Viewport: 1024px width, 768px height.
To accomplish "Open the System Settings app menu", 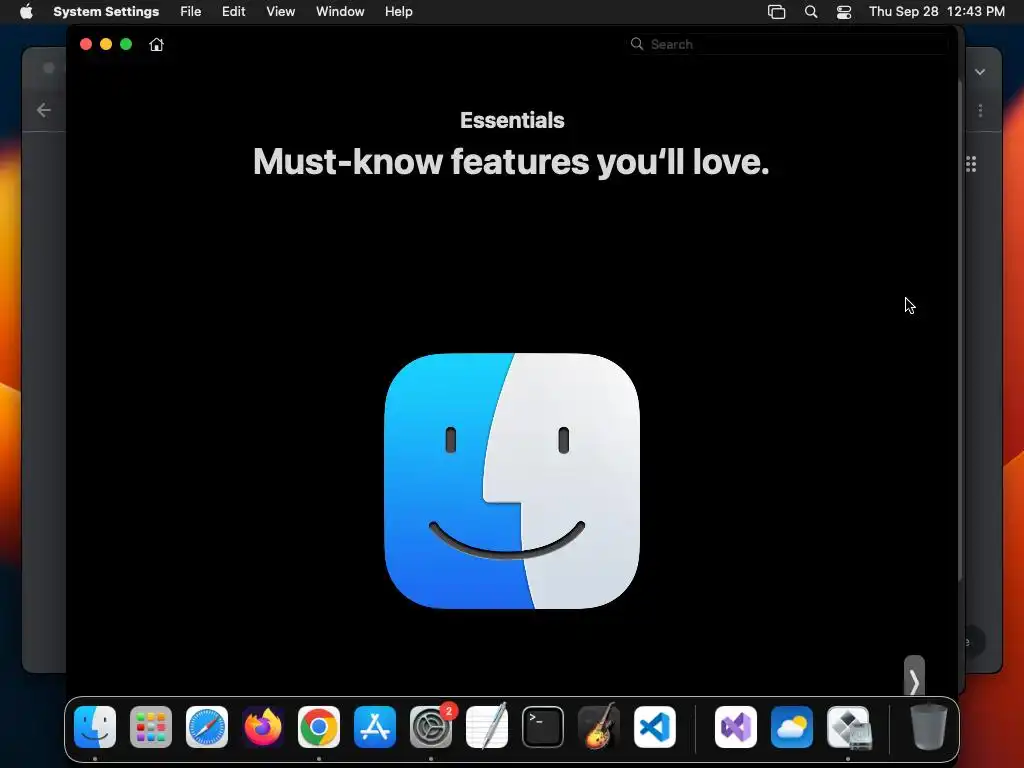I will [106, 12].
